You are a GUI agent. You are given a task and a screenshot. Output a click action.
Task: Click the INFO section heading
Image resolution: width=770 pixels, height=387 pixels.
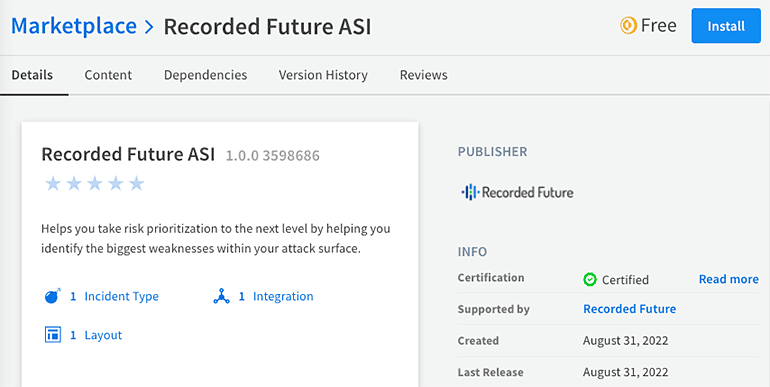tap(472, 252)
